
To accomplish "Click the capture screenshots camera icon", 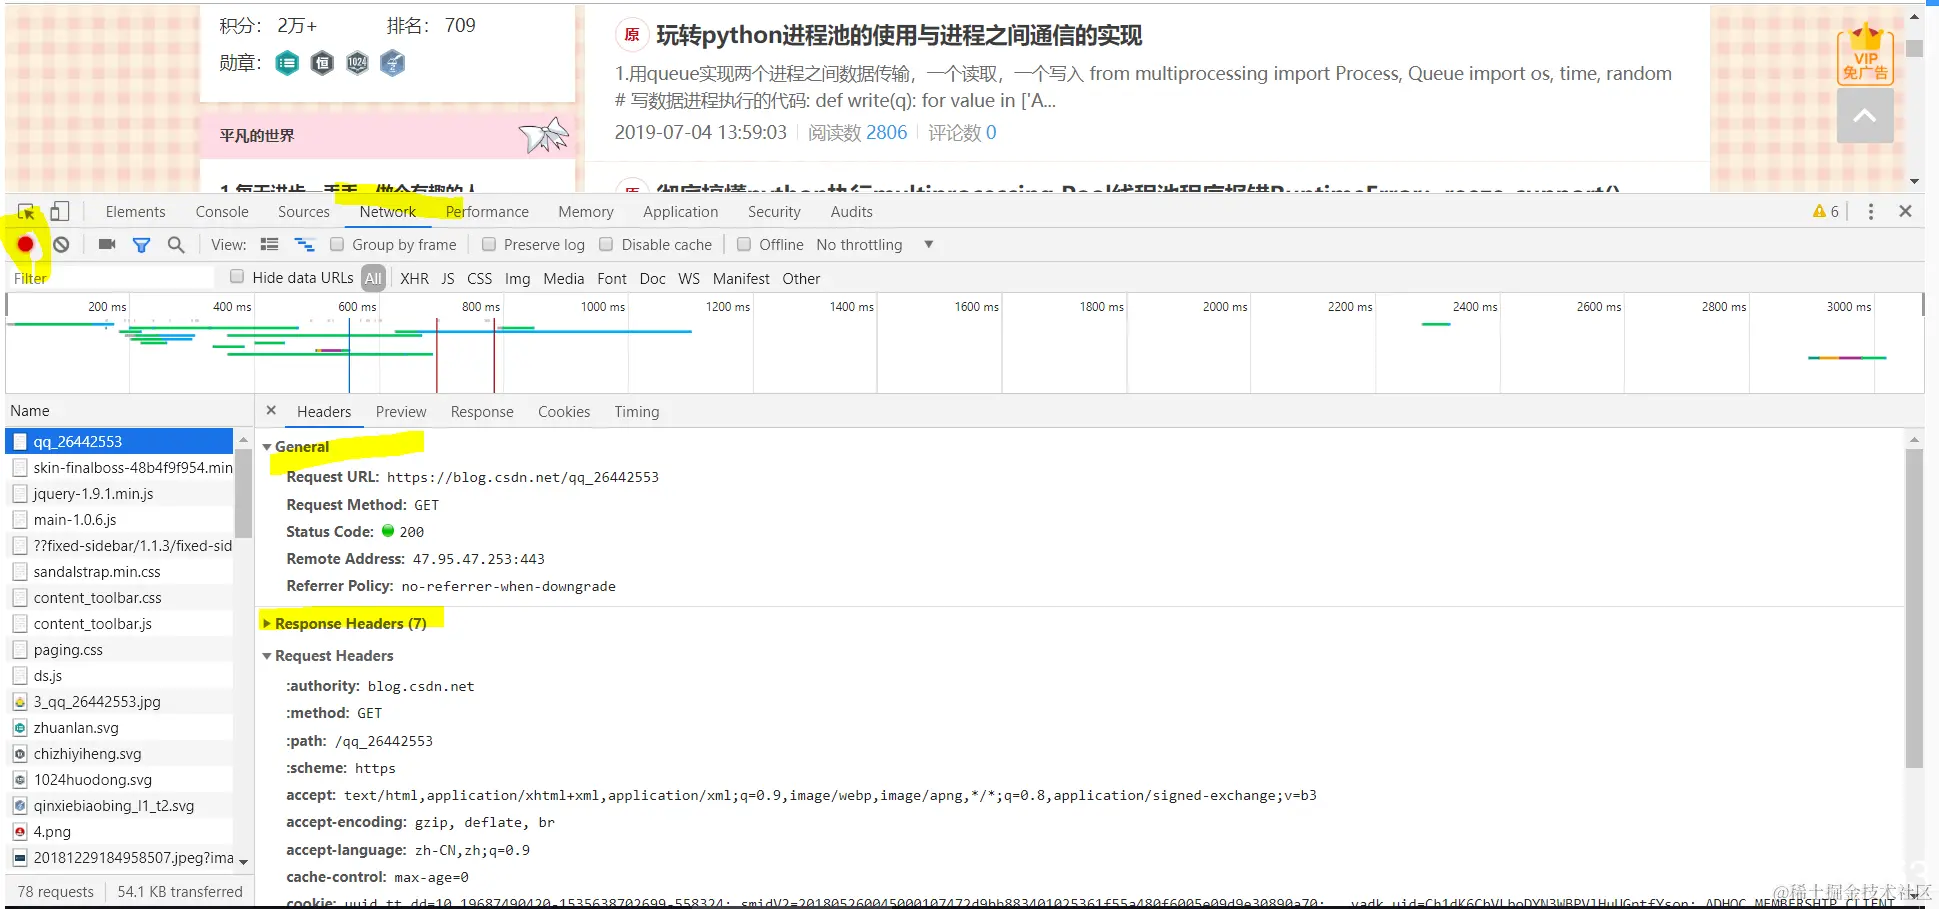I will click(107, 244).
